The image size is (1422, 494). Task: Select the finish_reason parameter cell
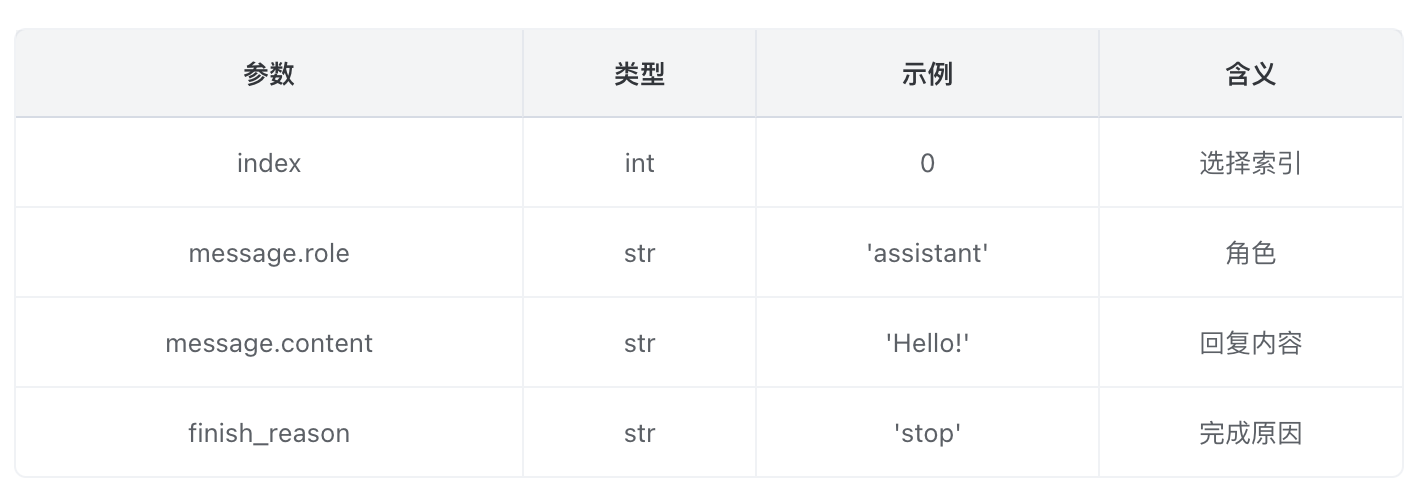[269, 433]
